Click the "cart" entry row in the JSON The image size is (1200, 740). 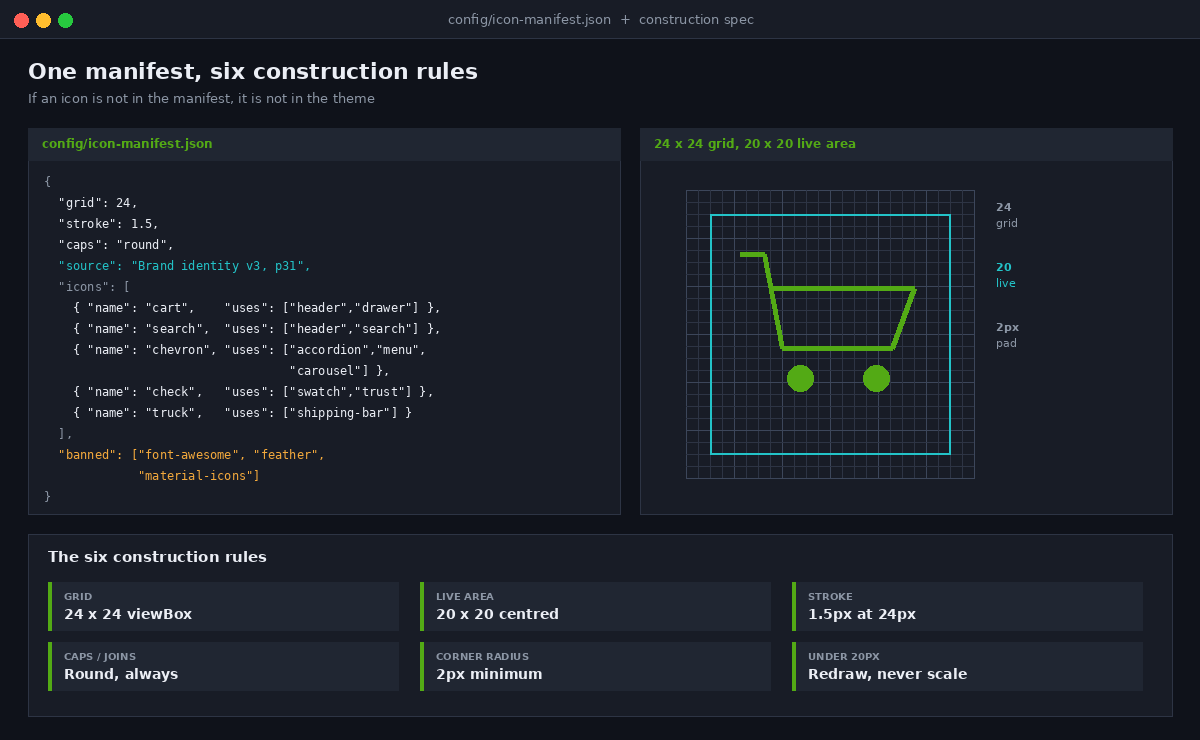click(x=257, y=308)
